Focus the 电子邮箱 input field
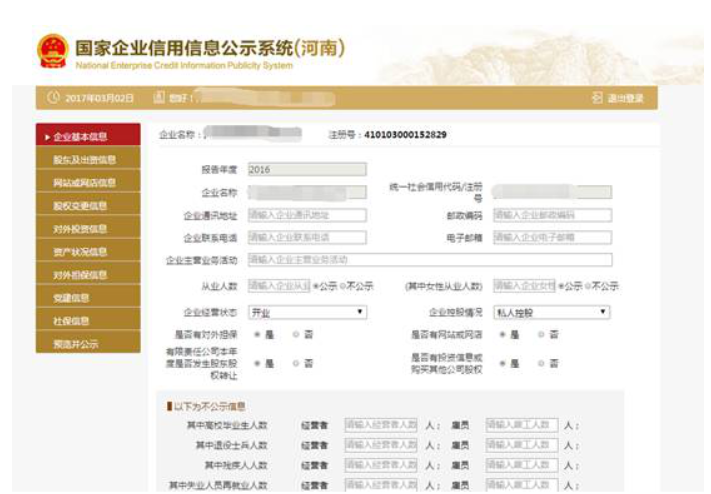 click(x=551, y=237)
